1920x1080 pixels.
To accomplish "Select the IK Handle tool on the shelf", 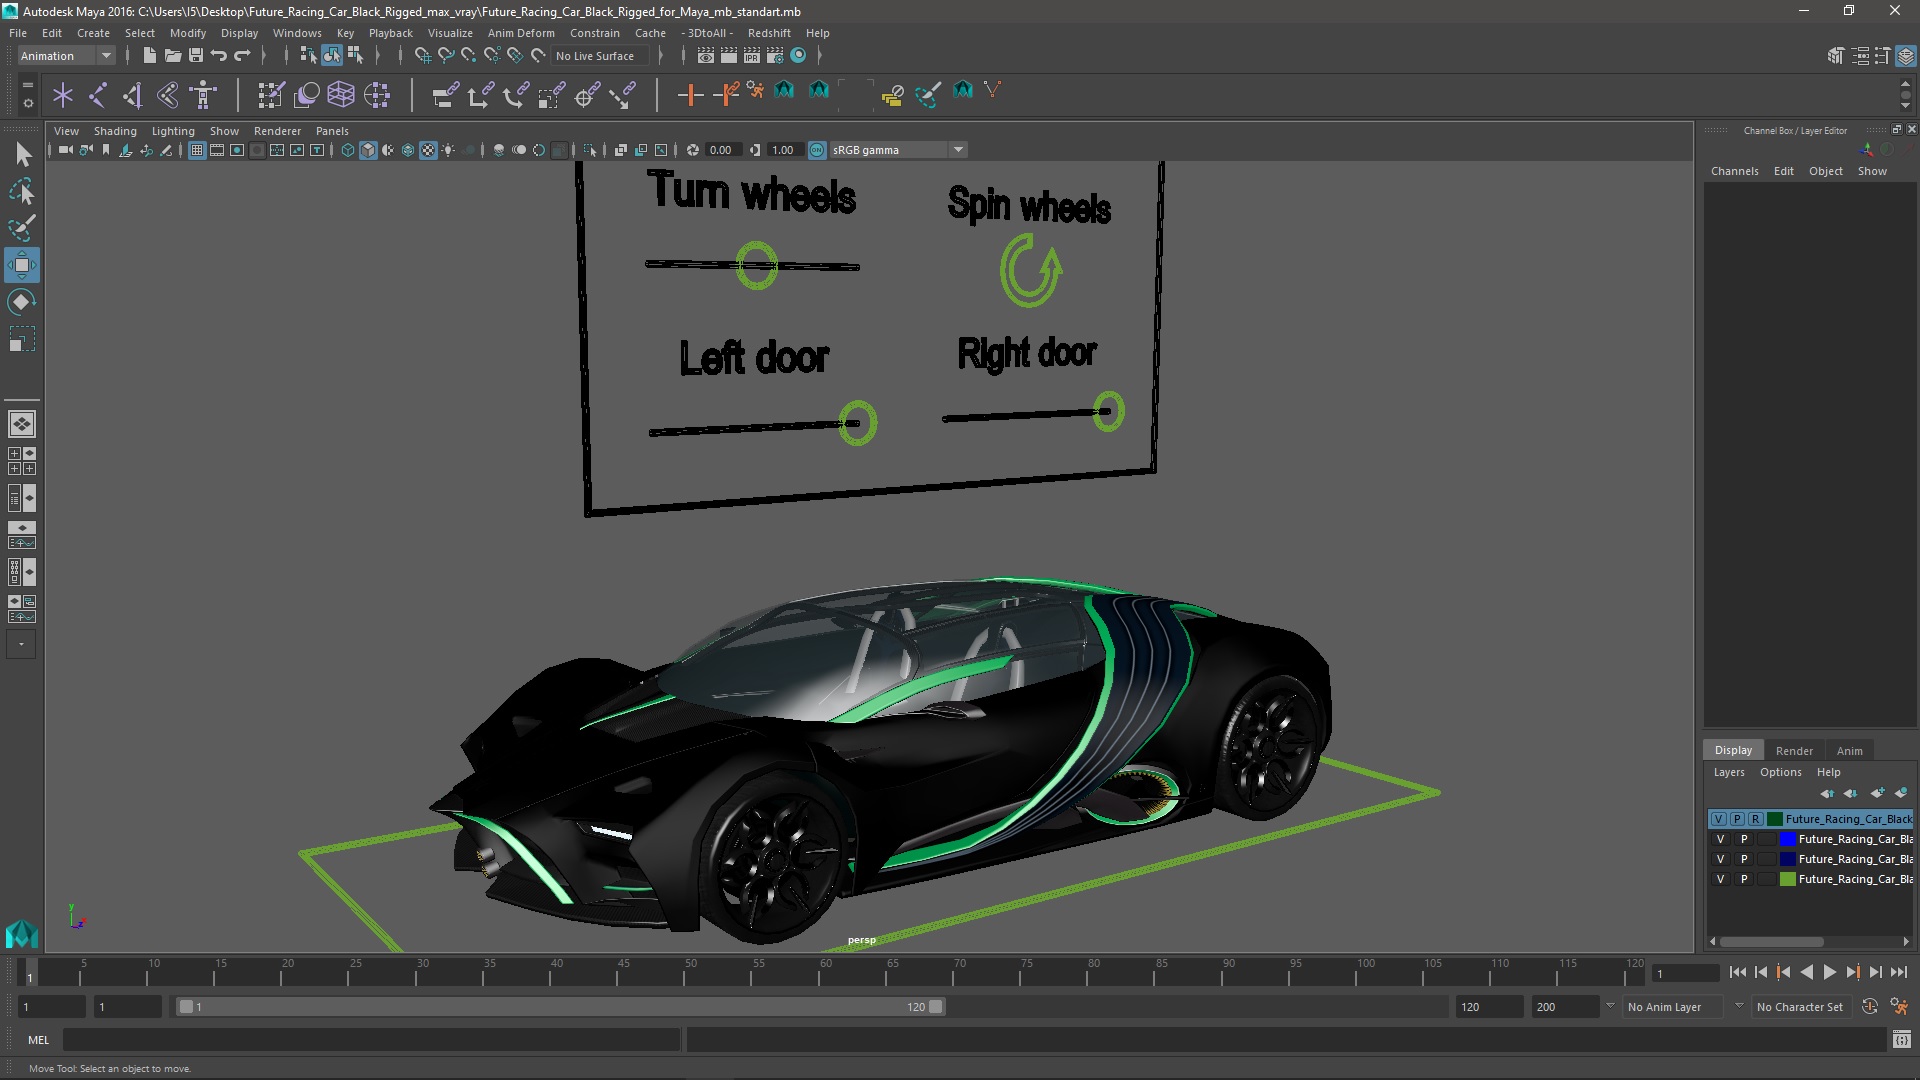I will pyautogui.click(x=133, y=95).
